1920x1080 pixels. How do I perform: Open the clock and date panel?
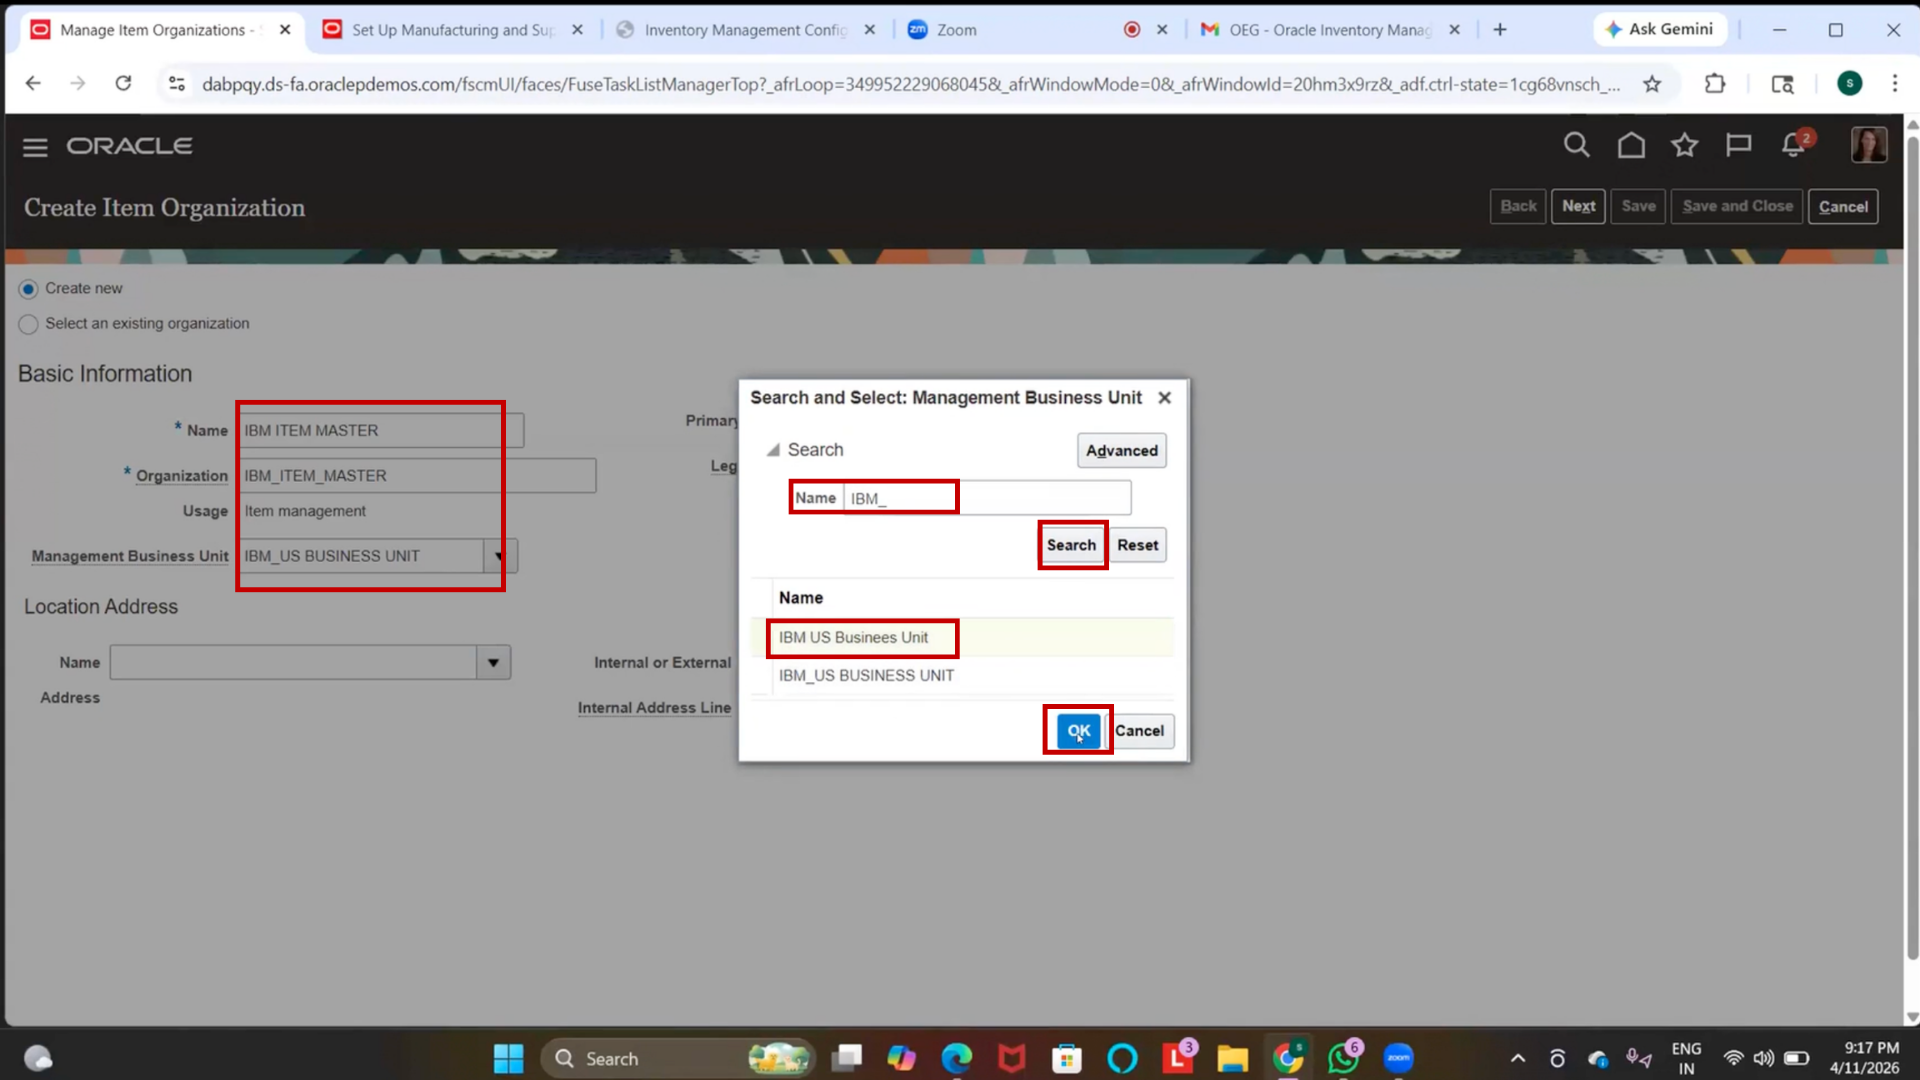(1864, 1058)
